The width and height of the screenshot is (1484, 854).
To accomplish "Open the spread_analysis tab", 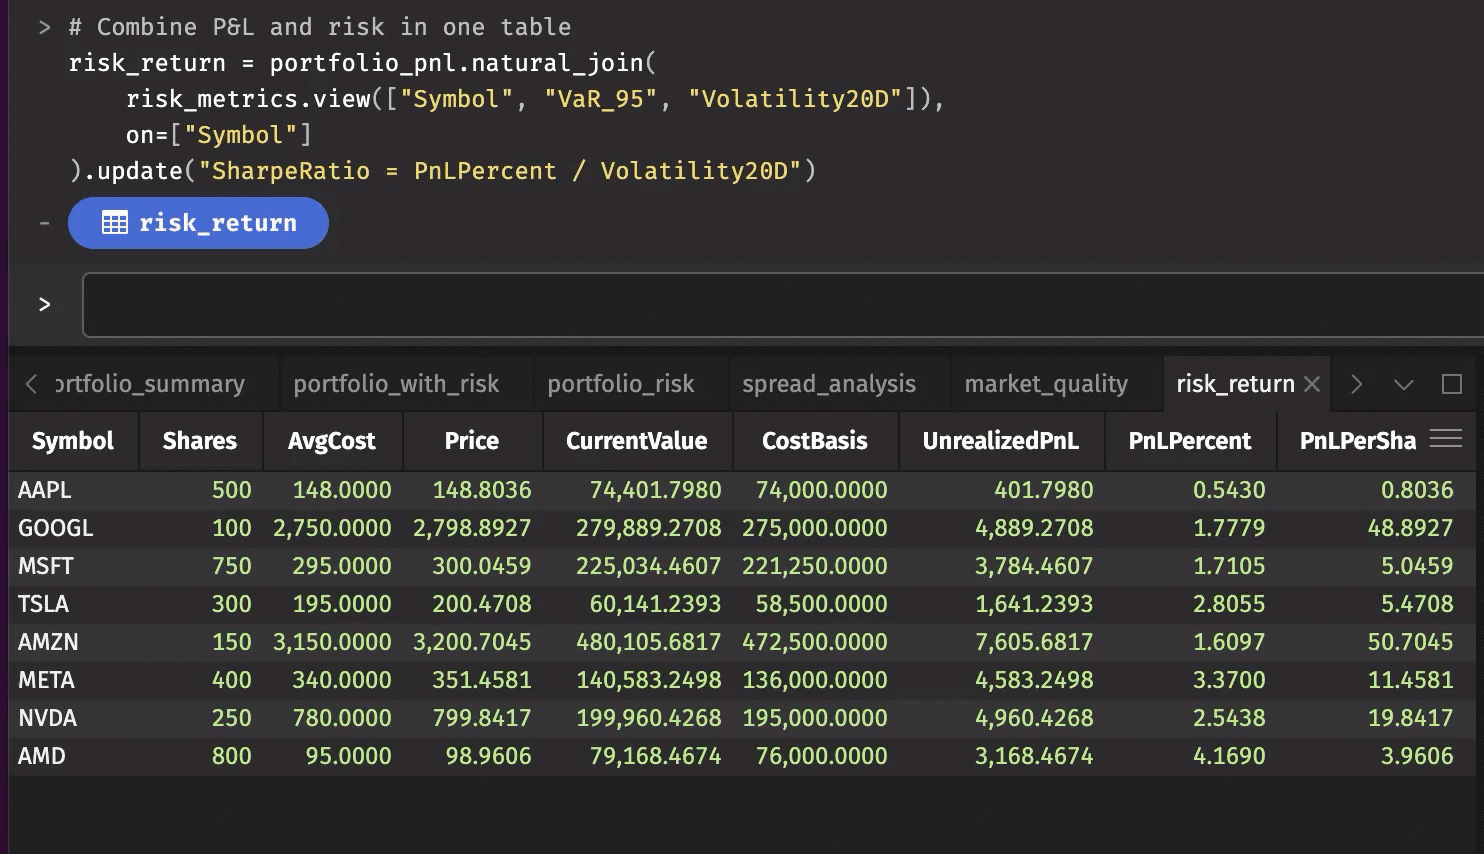I will click(x=828, y=384).
